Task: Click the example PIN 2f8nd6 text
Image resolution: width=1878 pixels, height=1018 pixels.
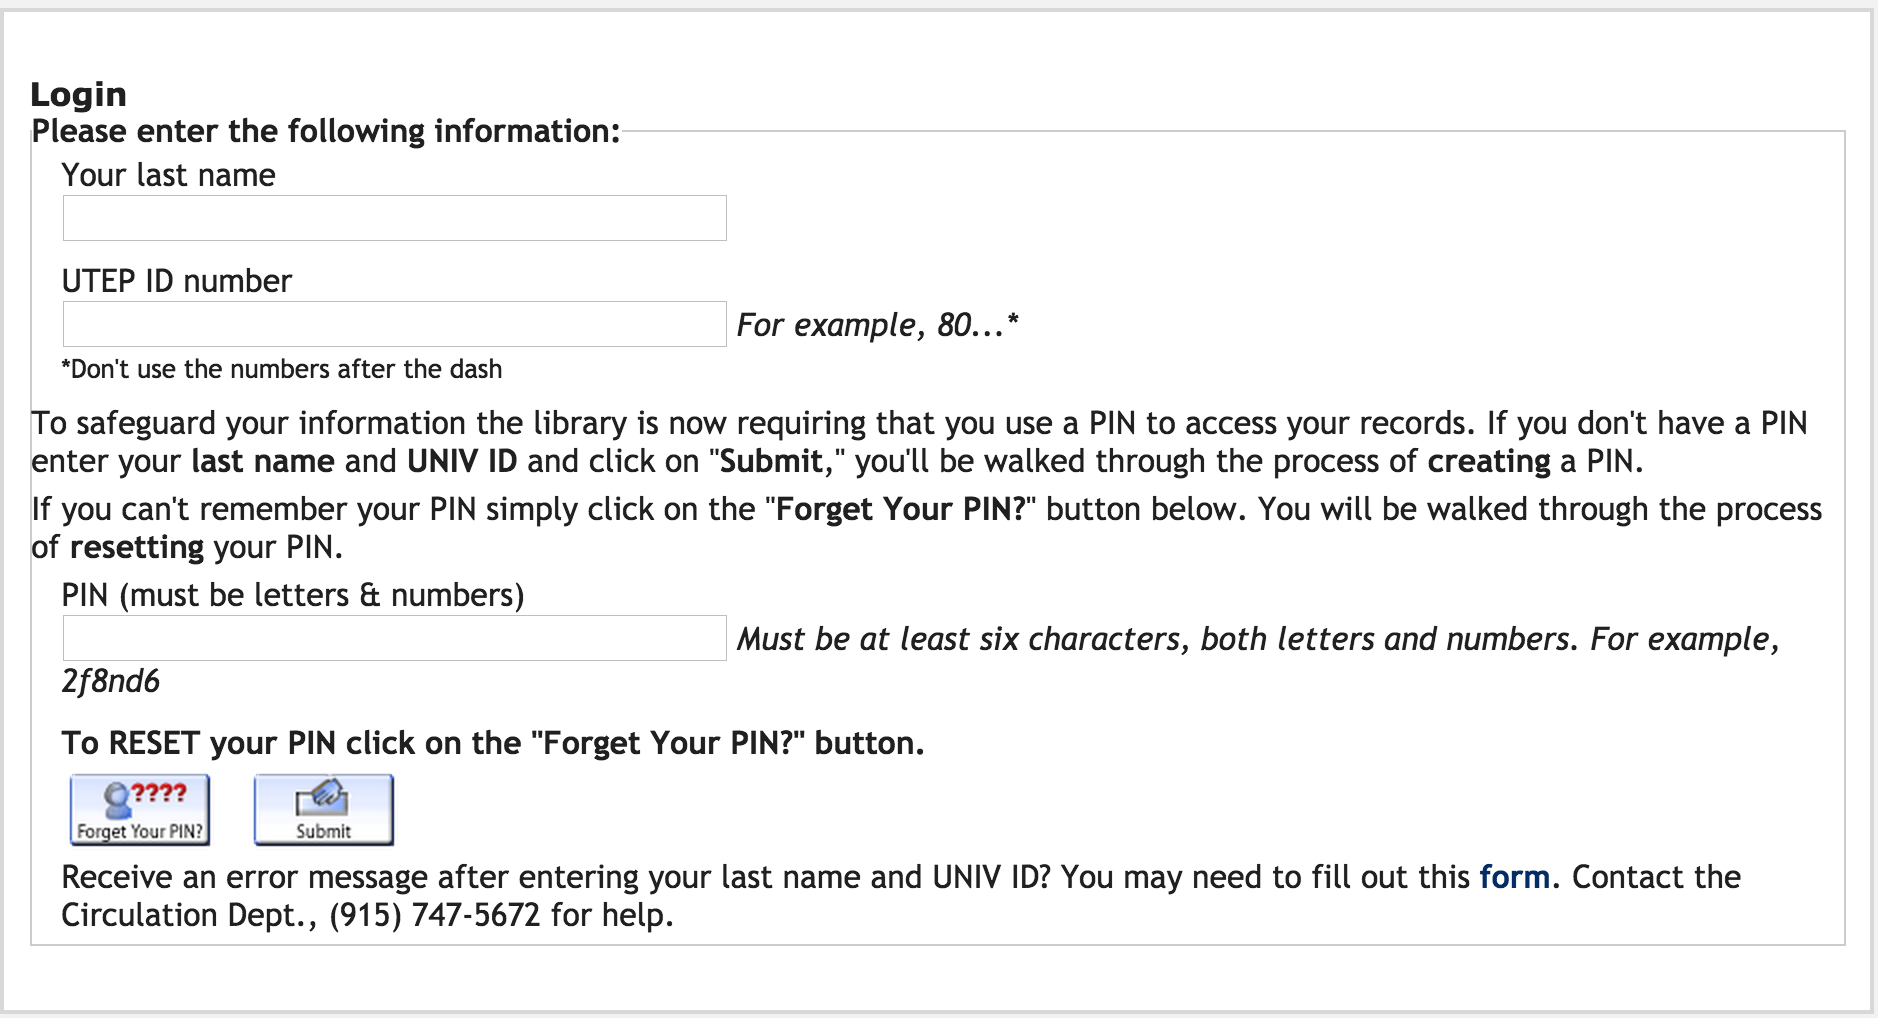Action: 111,681
